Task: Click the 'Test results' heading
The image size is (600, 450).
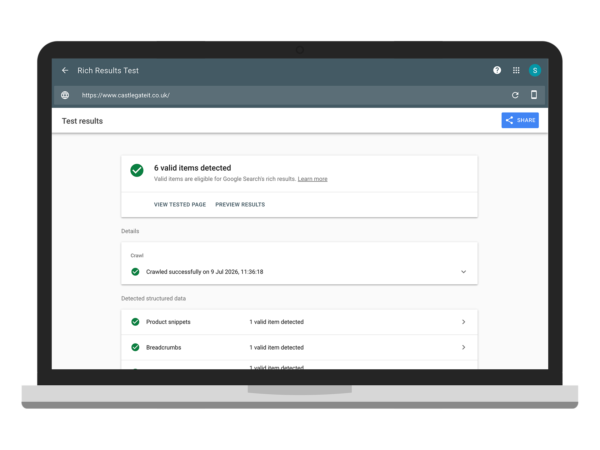Action: [82, 121]
